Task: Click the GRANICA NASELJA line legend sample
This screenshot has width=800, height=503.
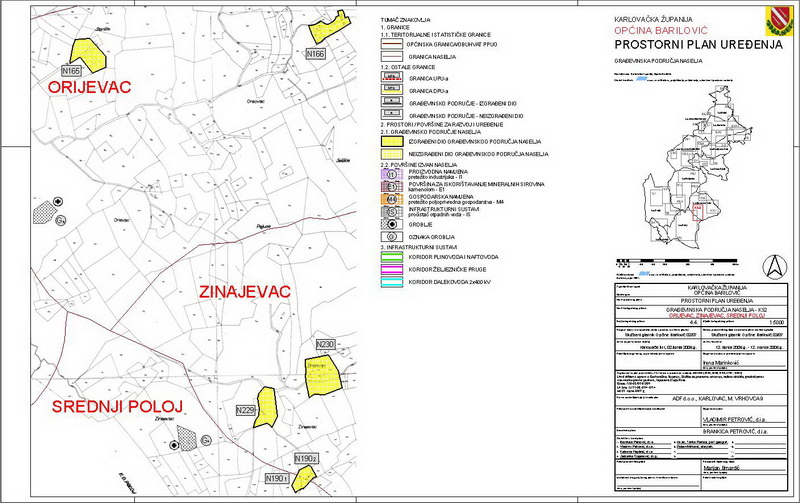Action: 391,57
